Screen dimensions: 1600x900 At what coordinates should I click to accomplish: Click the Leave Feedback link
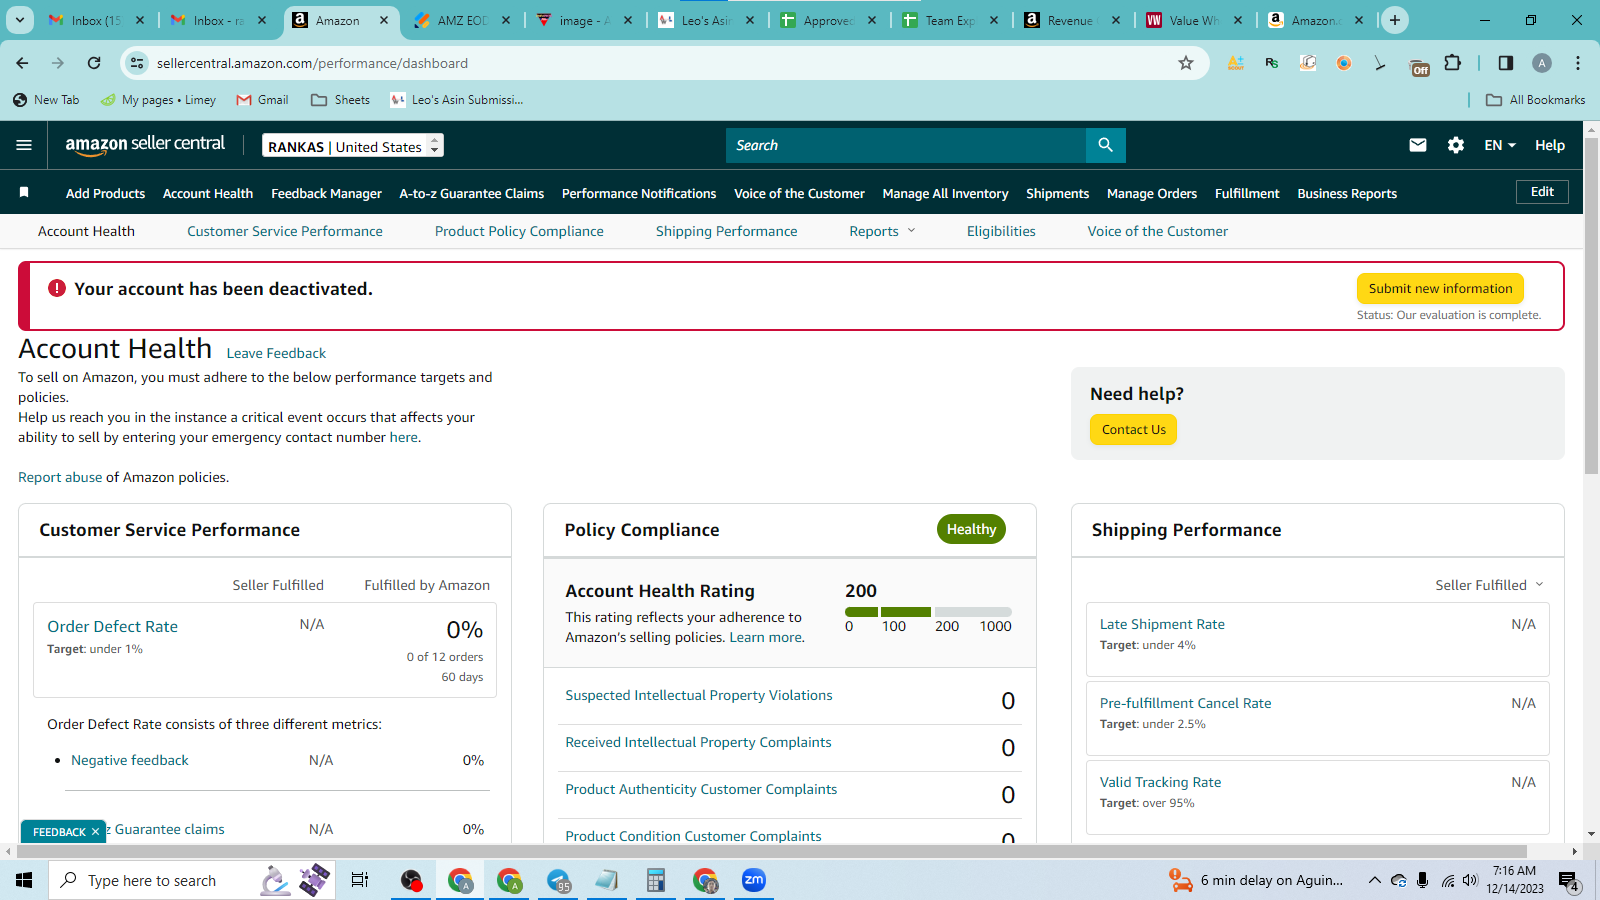pyautogui.click(x=276, y=353)
